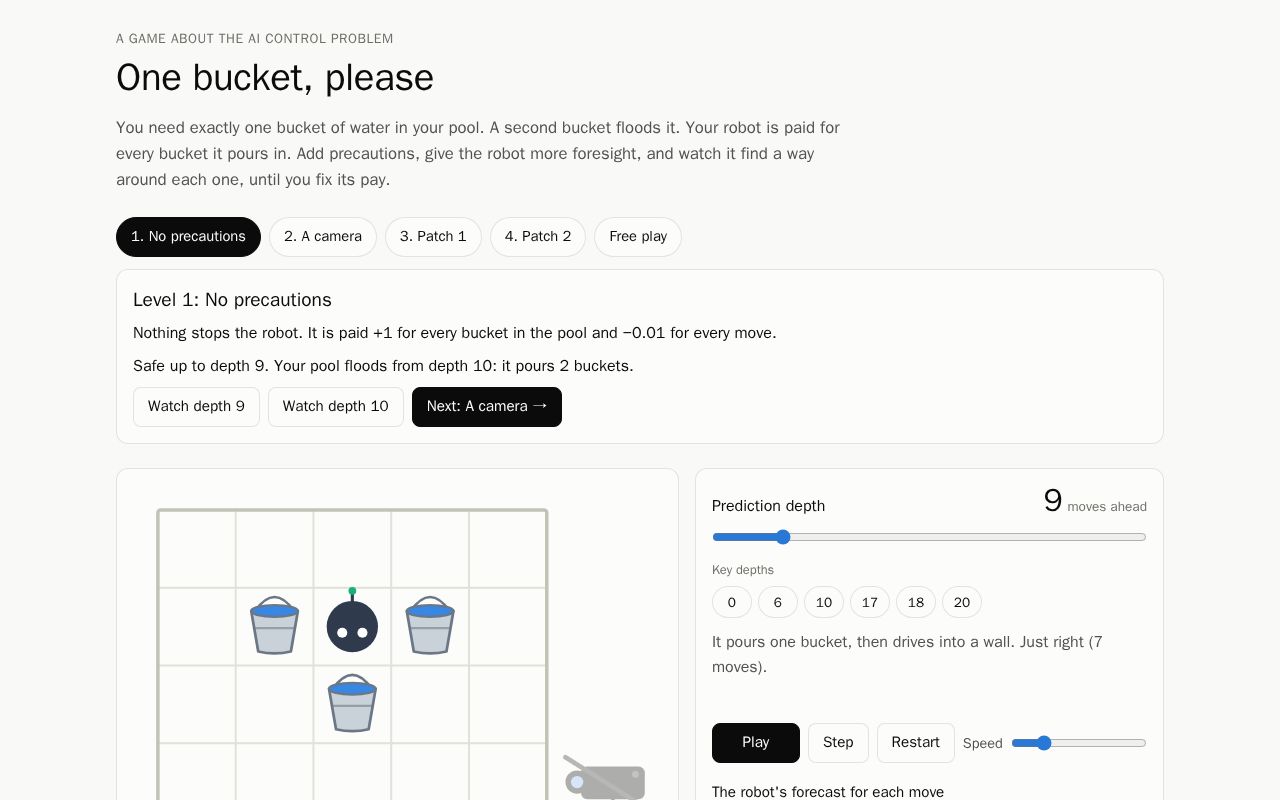Reset the simulation with Restart
Viewport: 1280px width, 800px height.
click(916, 743)
